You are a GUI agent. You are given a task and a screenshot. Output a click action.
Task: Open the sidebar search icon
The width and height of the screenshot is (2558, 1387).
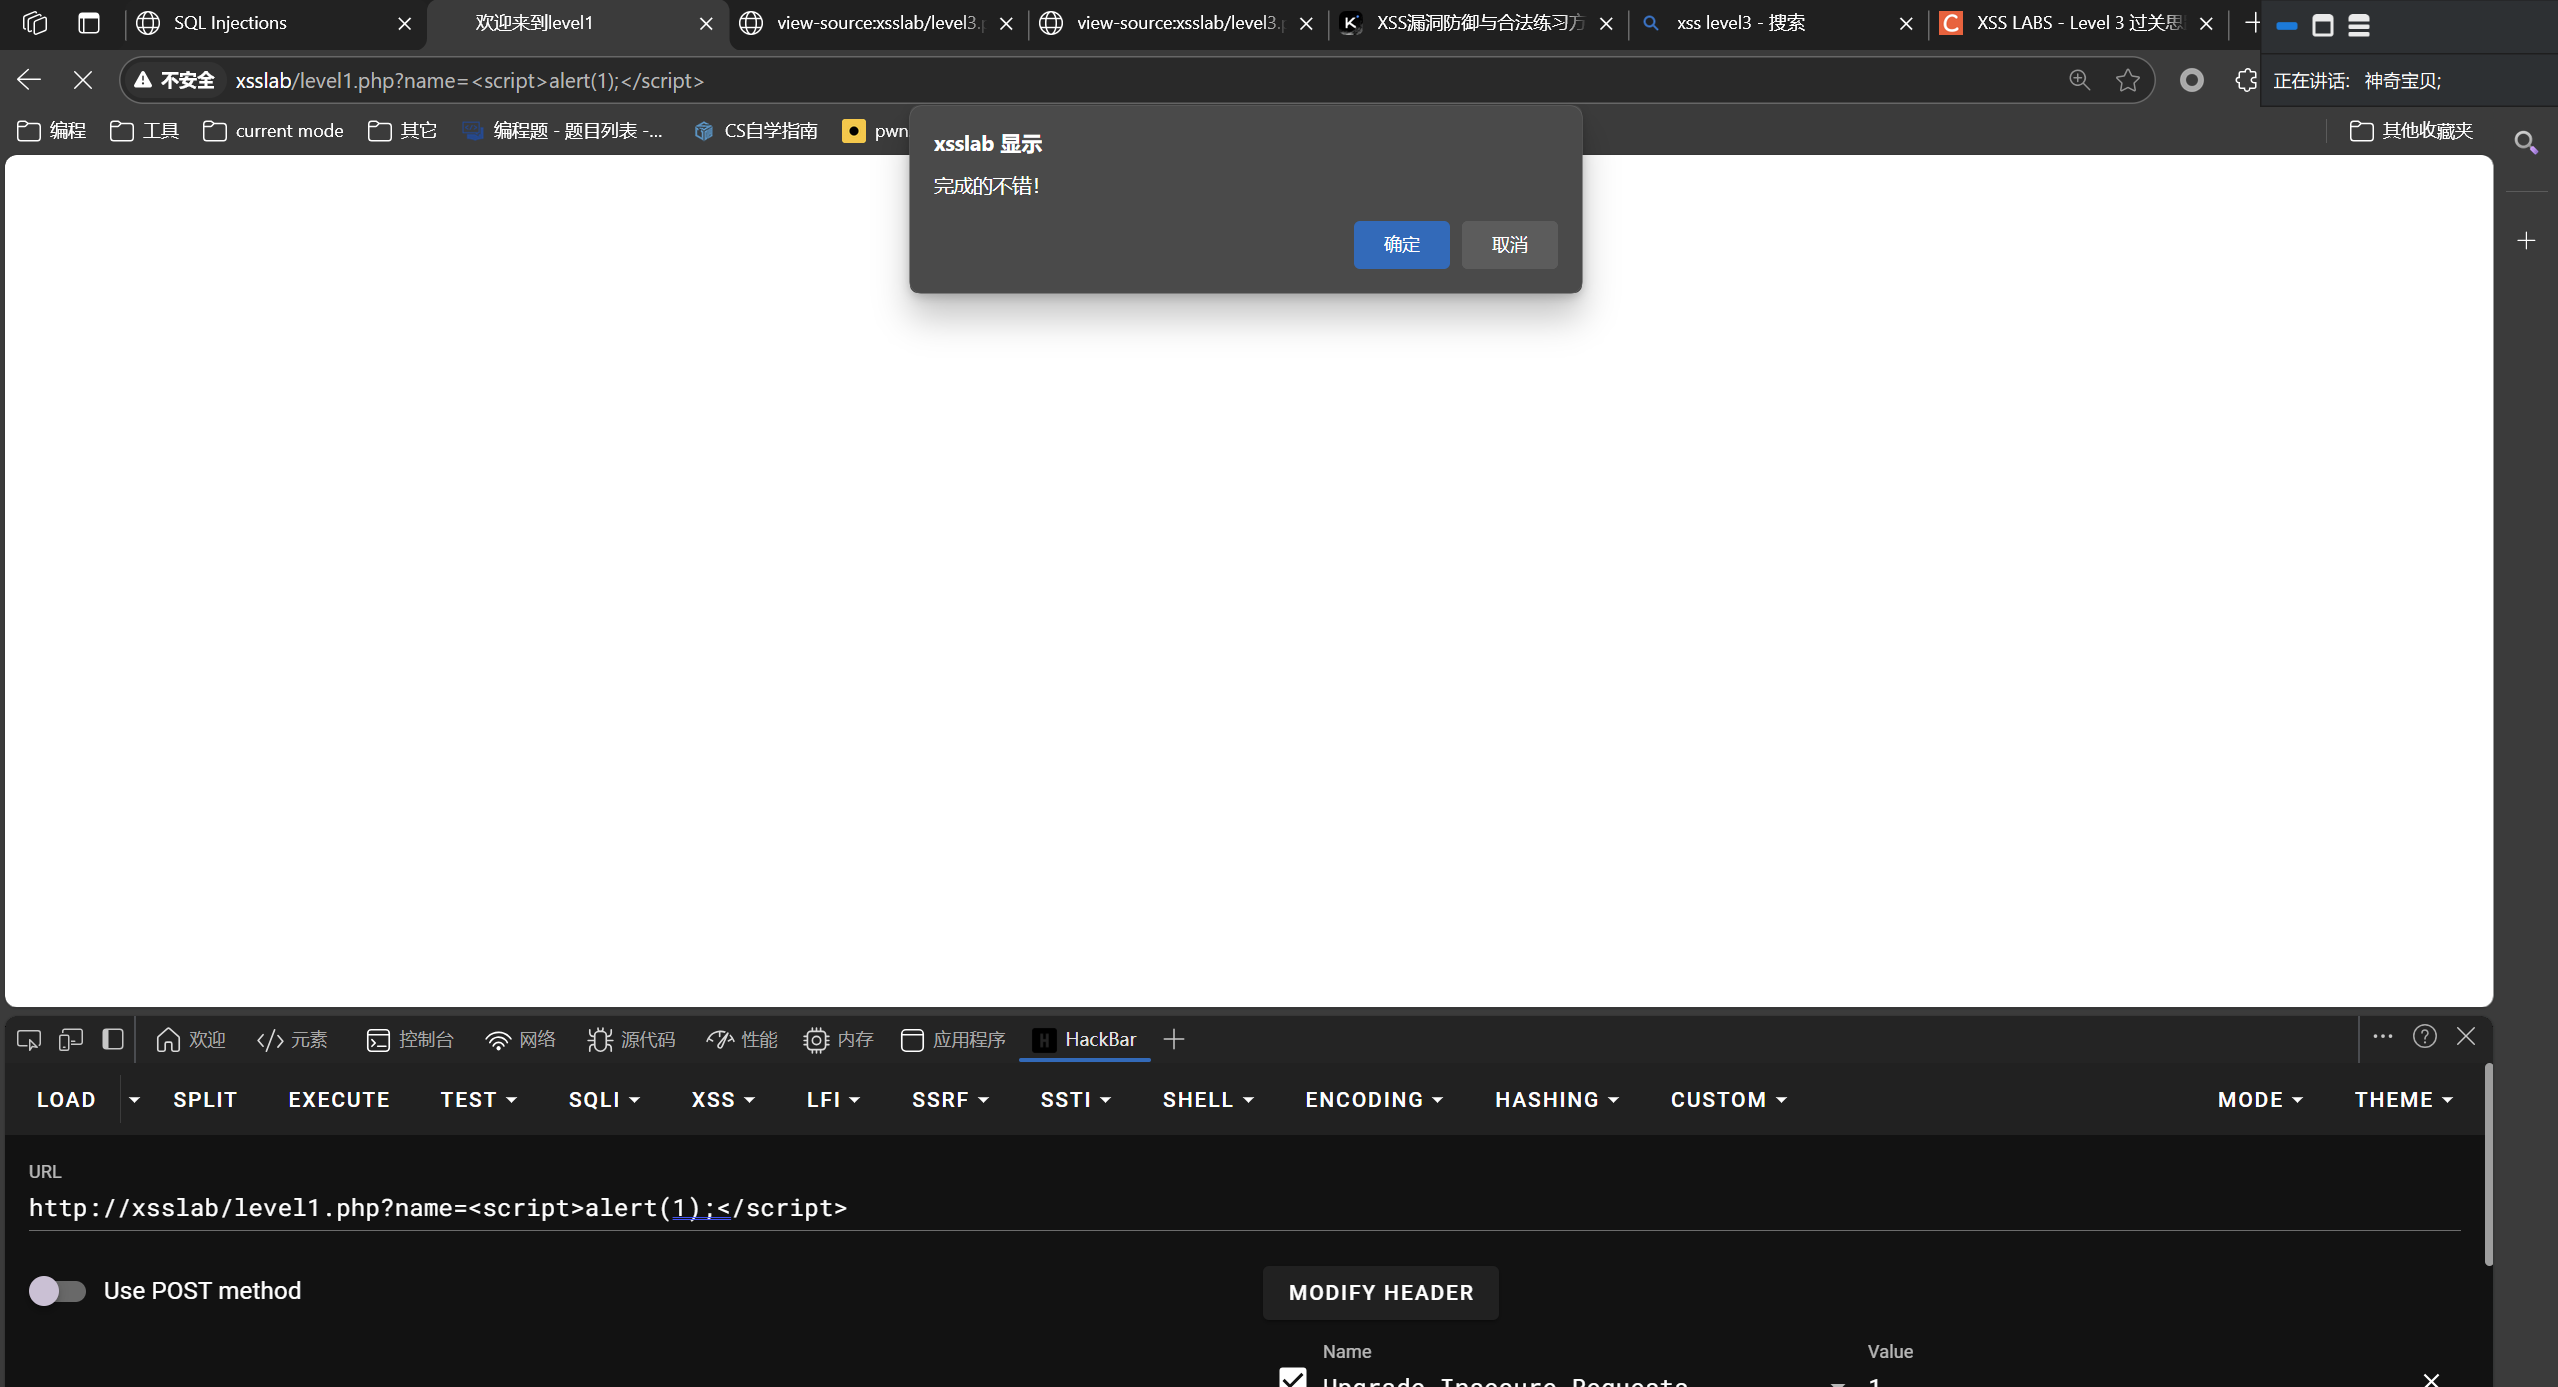click(x=2526, y=143)
